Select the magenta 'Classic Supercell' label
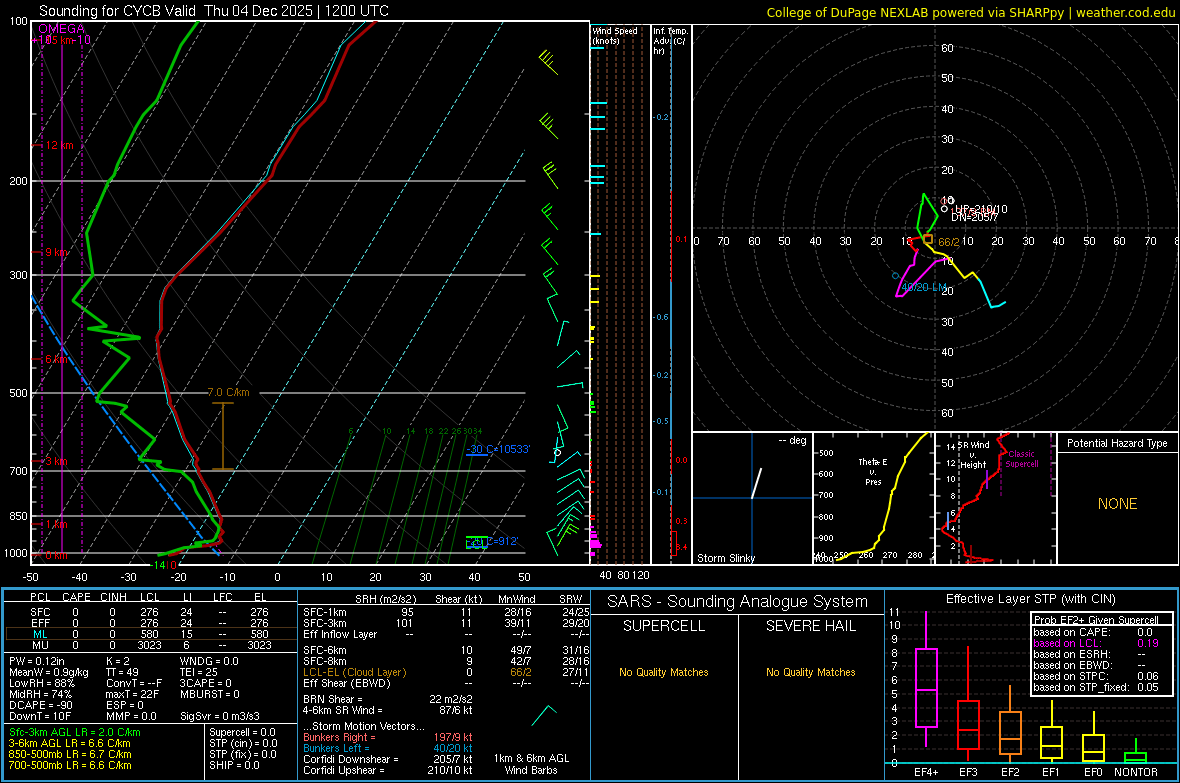The image size is (1180, 783). click(1021, 459)
